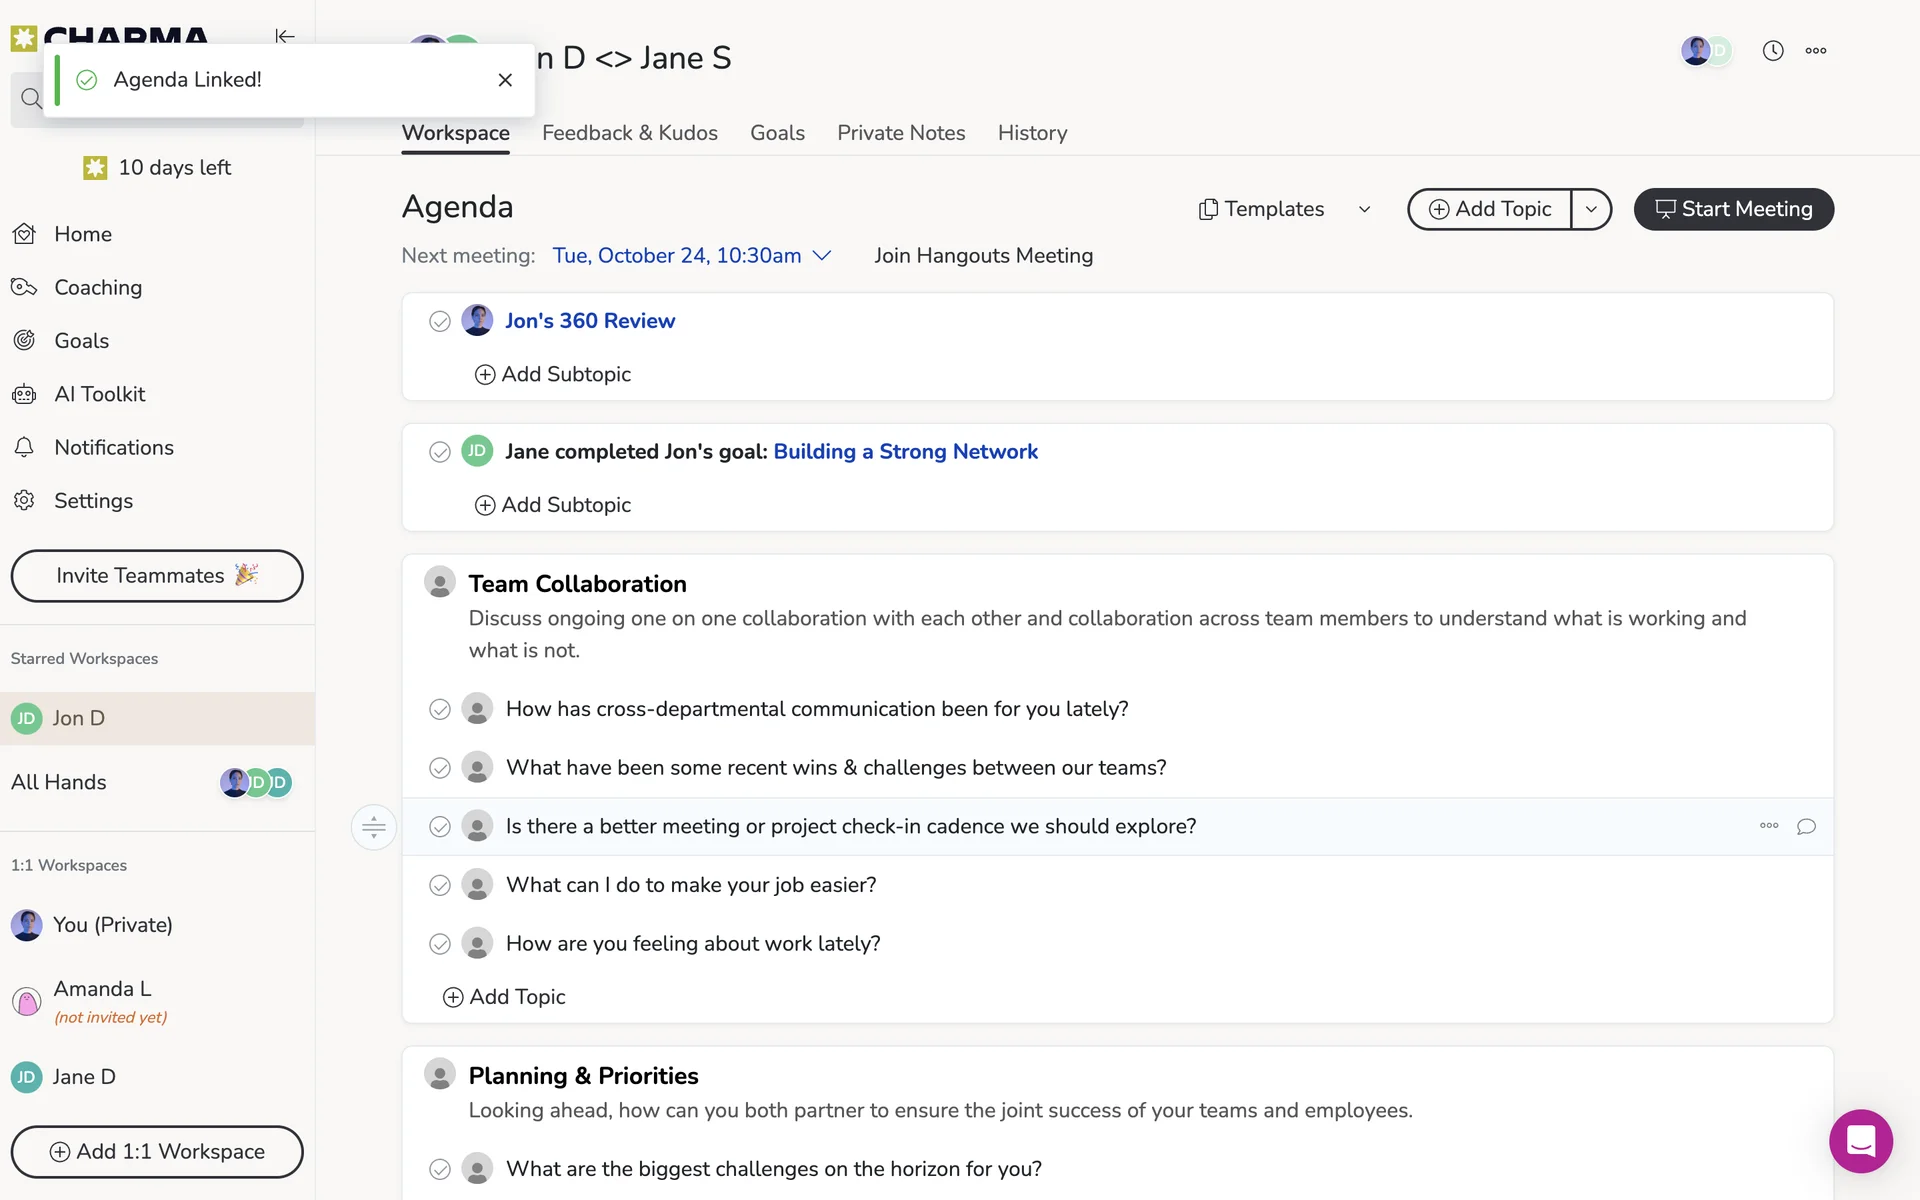The width and height of the screenshot is (1920, 1200).
Task: Check off the cross-departmental communication question
Action: click(x=440, y=710)
